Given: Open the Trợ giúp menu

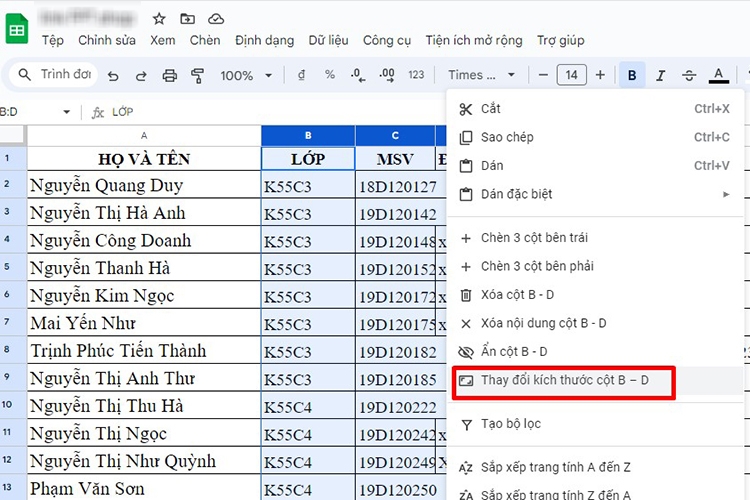Looking at the screenshot, I should point(561,40).
